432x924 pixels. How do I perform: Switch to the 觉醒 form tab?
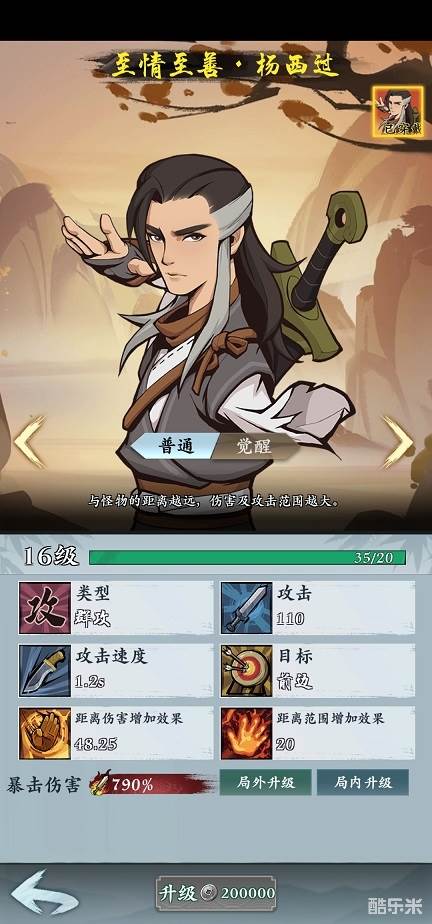coord(255,447)
